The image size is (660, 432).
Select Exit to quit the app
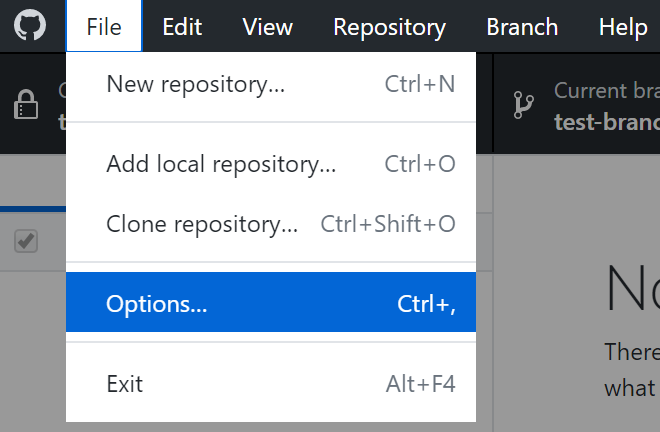125,384
